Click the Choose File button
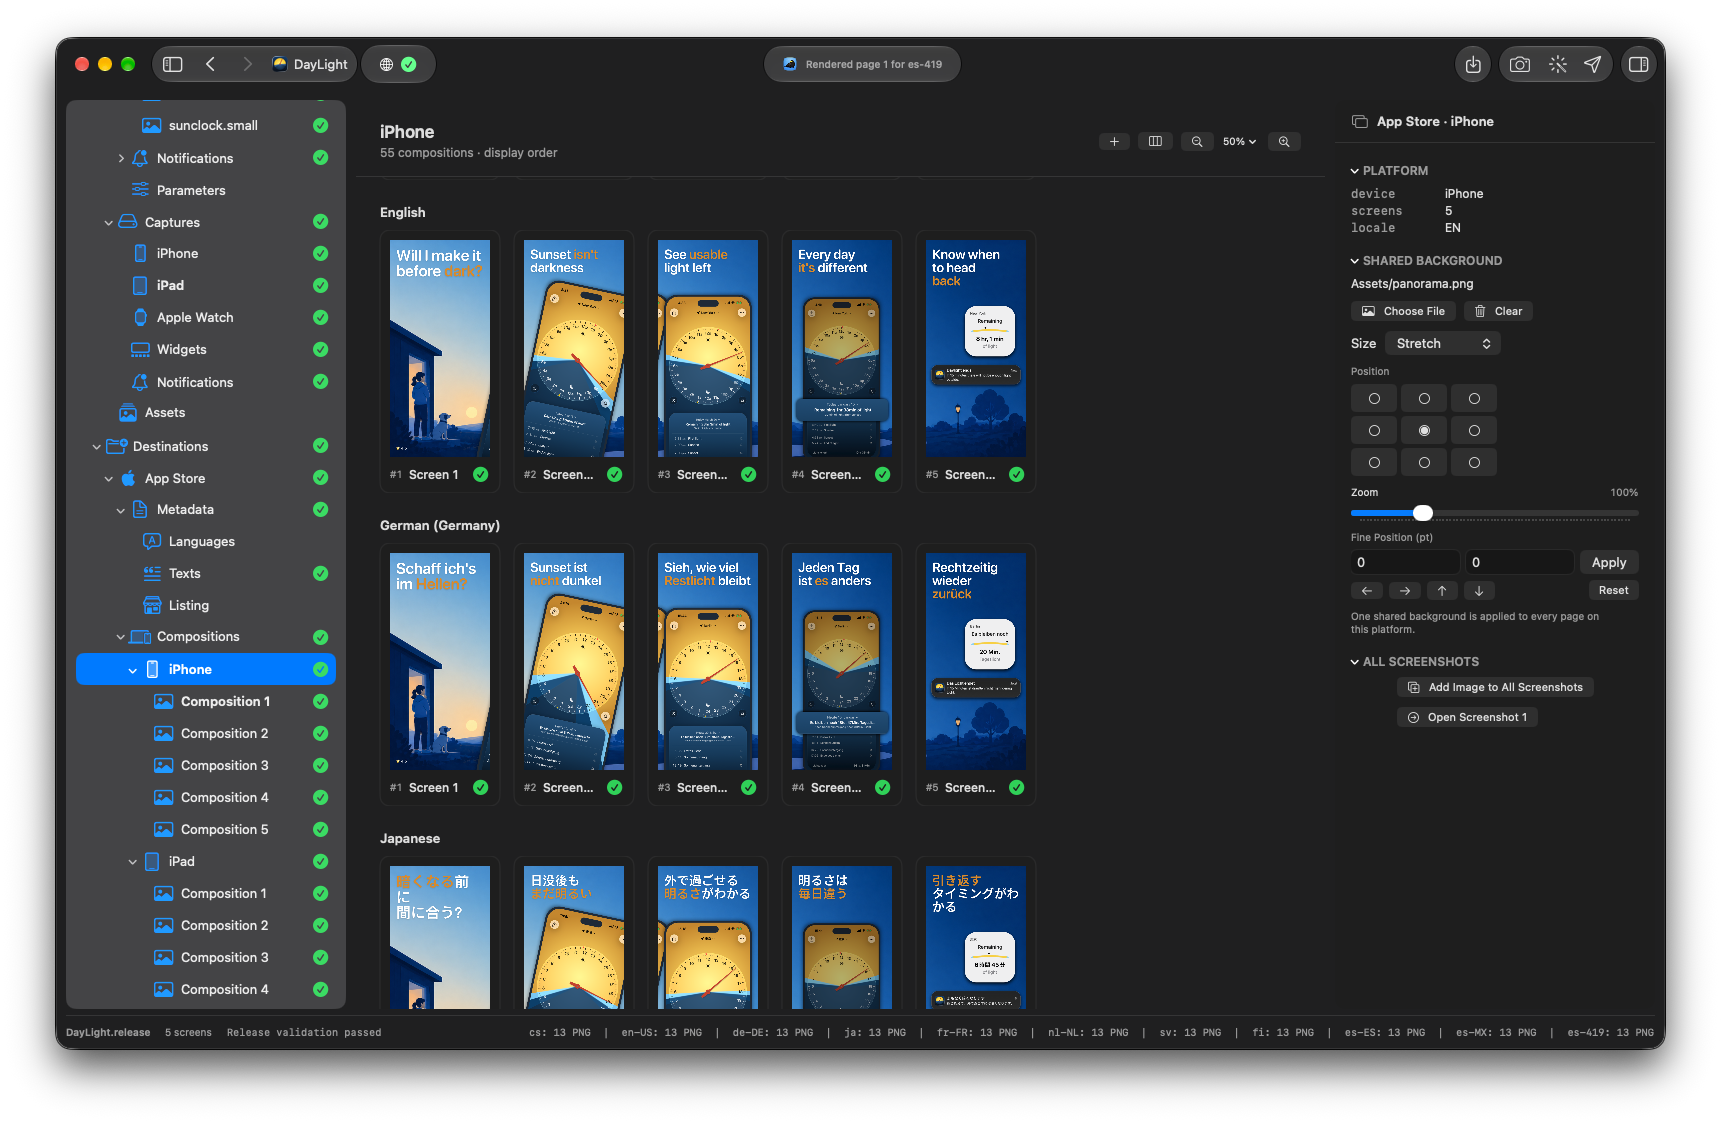This screenshot has width=1721, height=1123. 1402,311
